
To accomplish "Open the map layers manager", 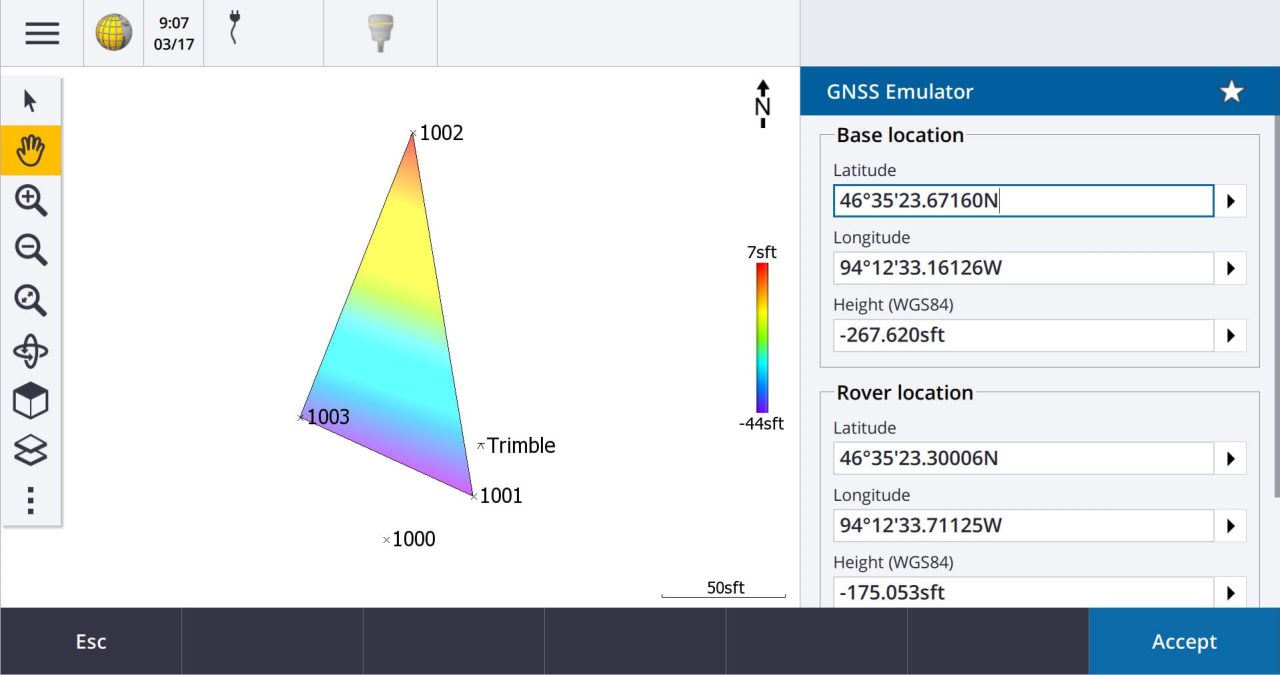I will 30,450.
